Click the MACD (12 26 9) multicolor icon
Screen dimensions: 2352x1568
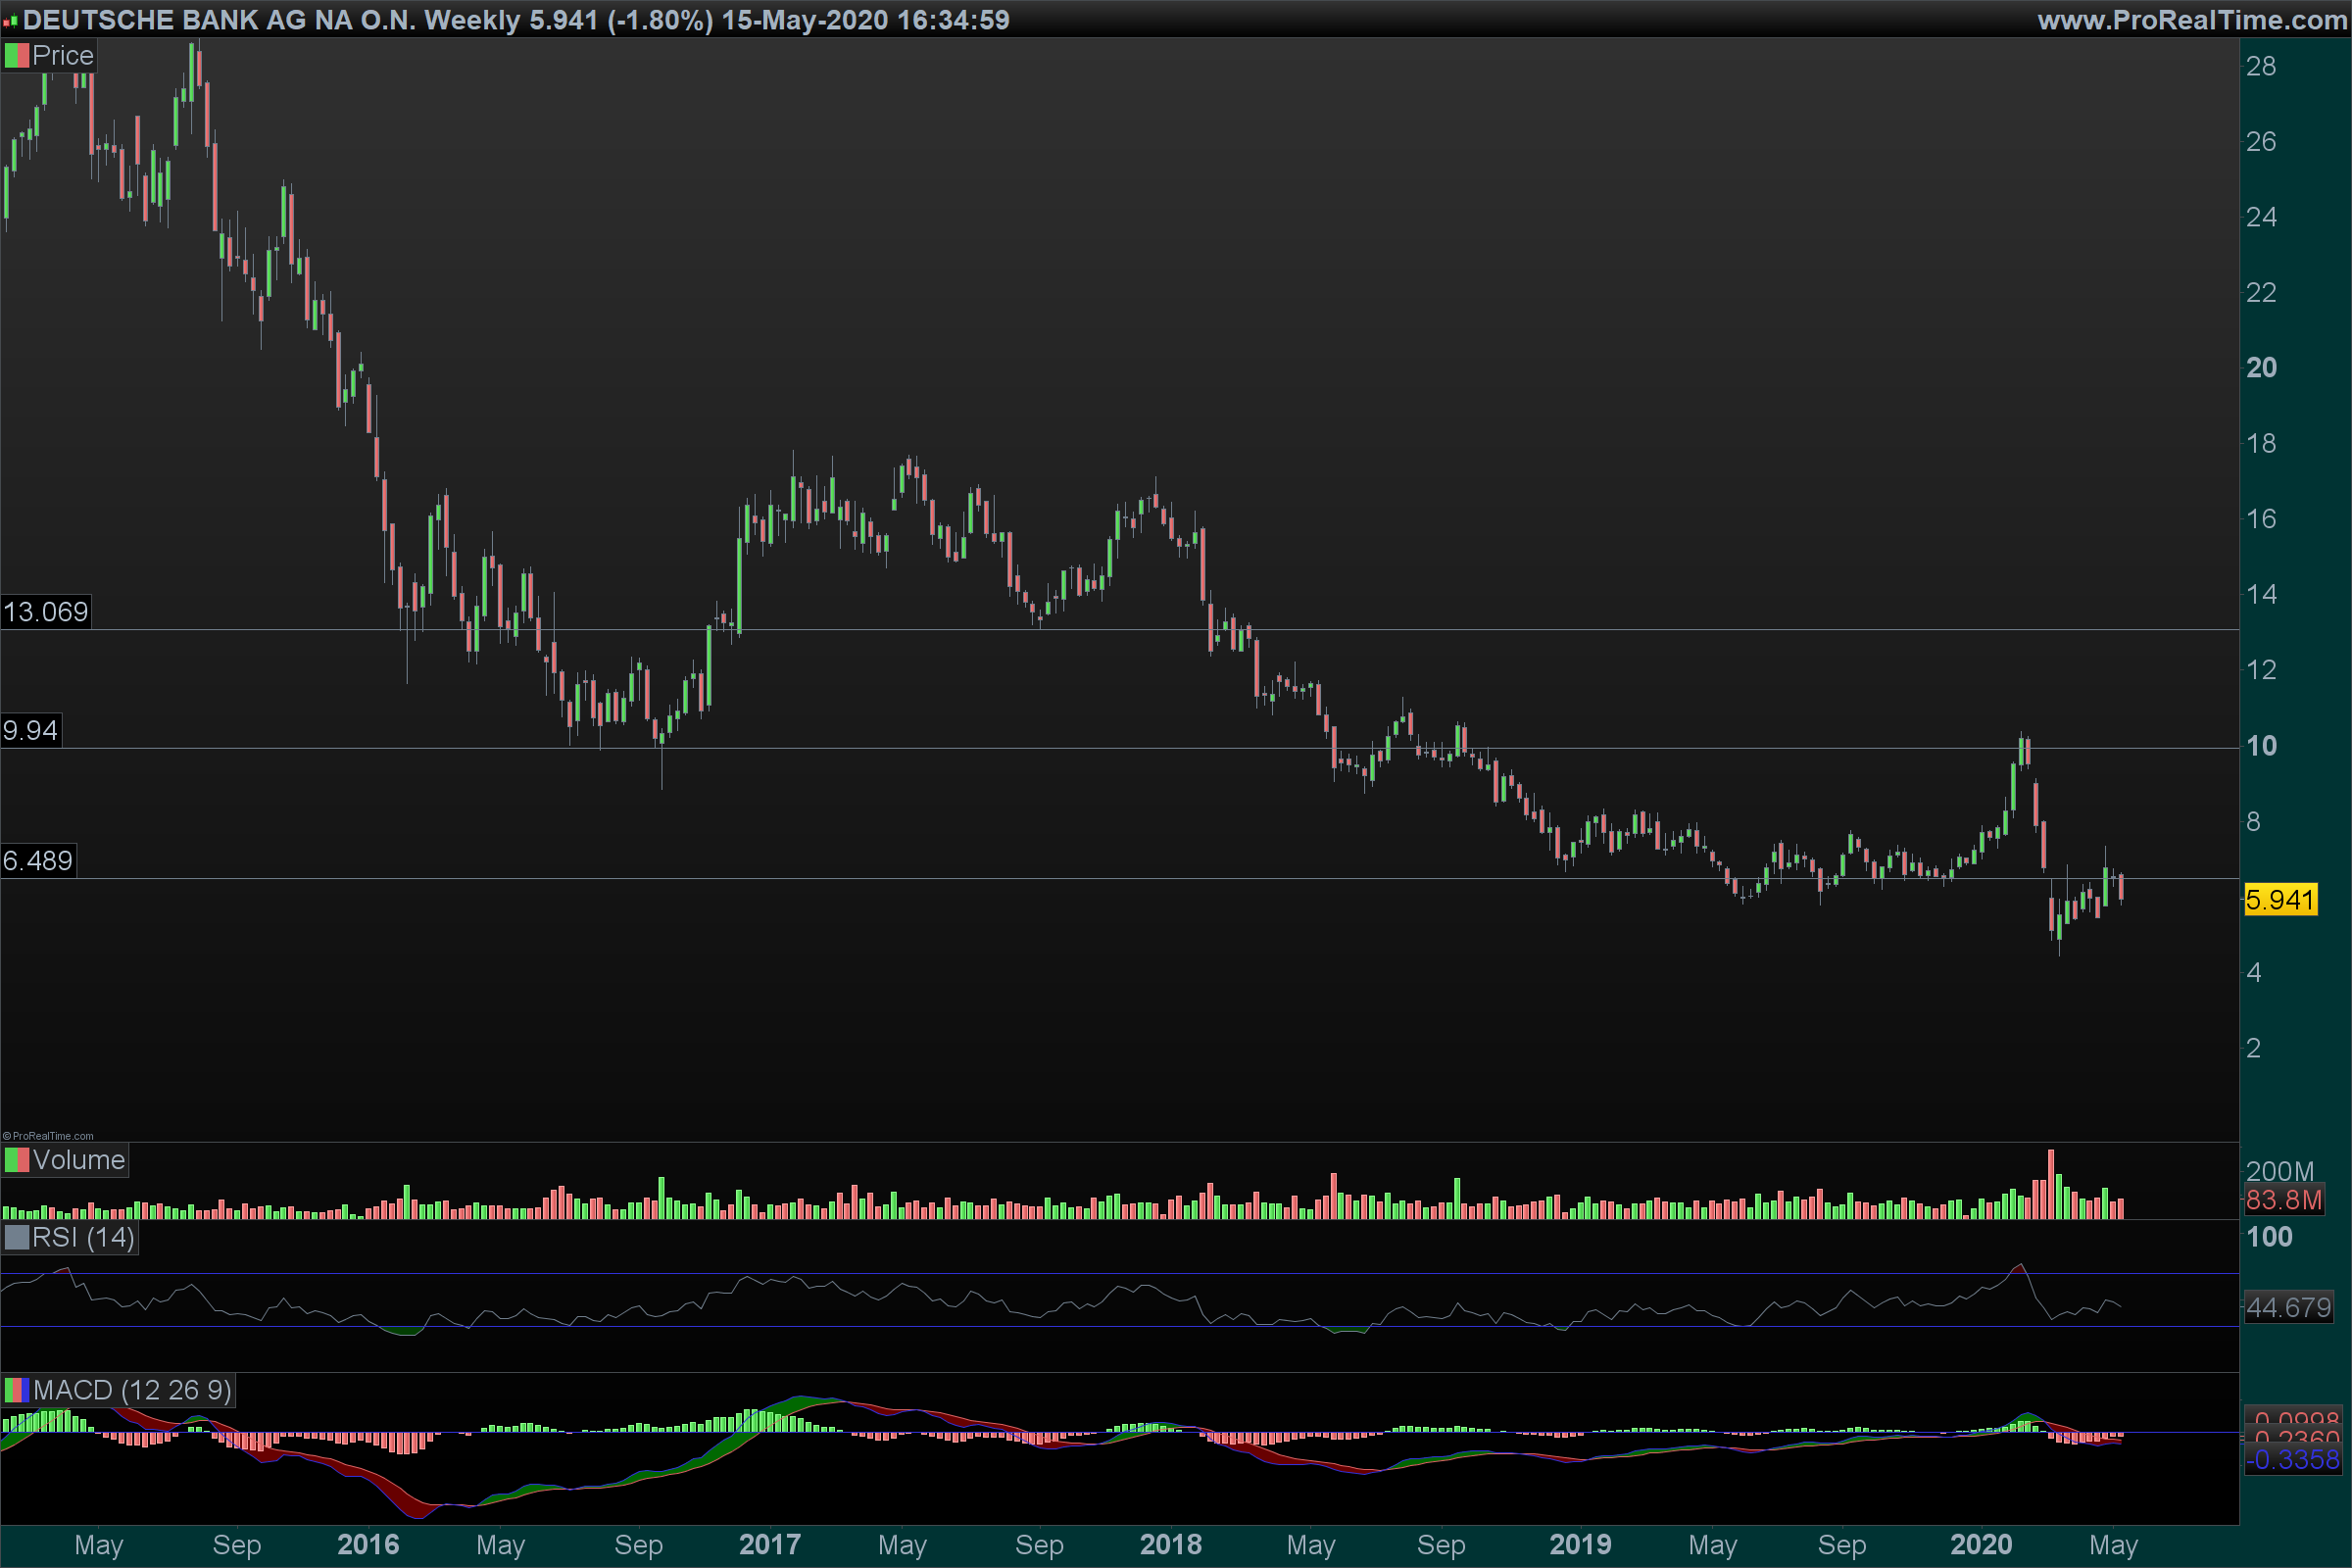click(17, 1390)
